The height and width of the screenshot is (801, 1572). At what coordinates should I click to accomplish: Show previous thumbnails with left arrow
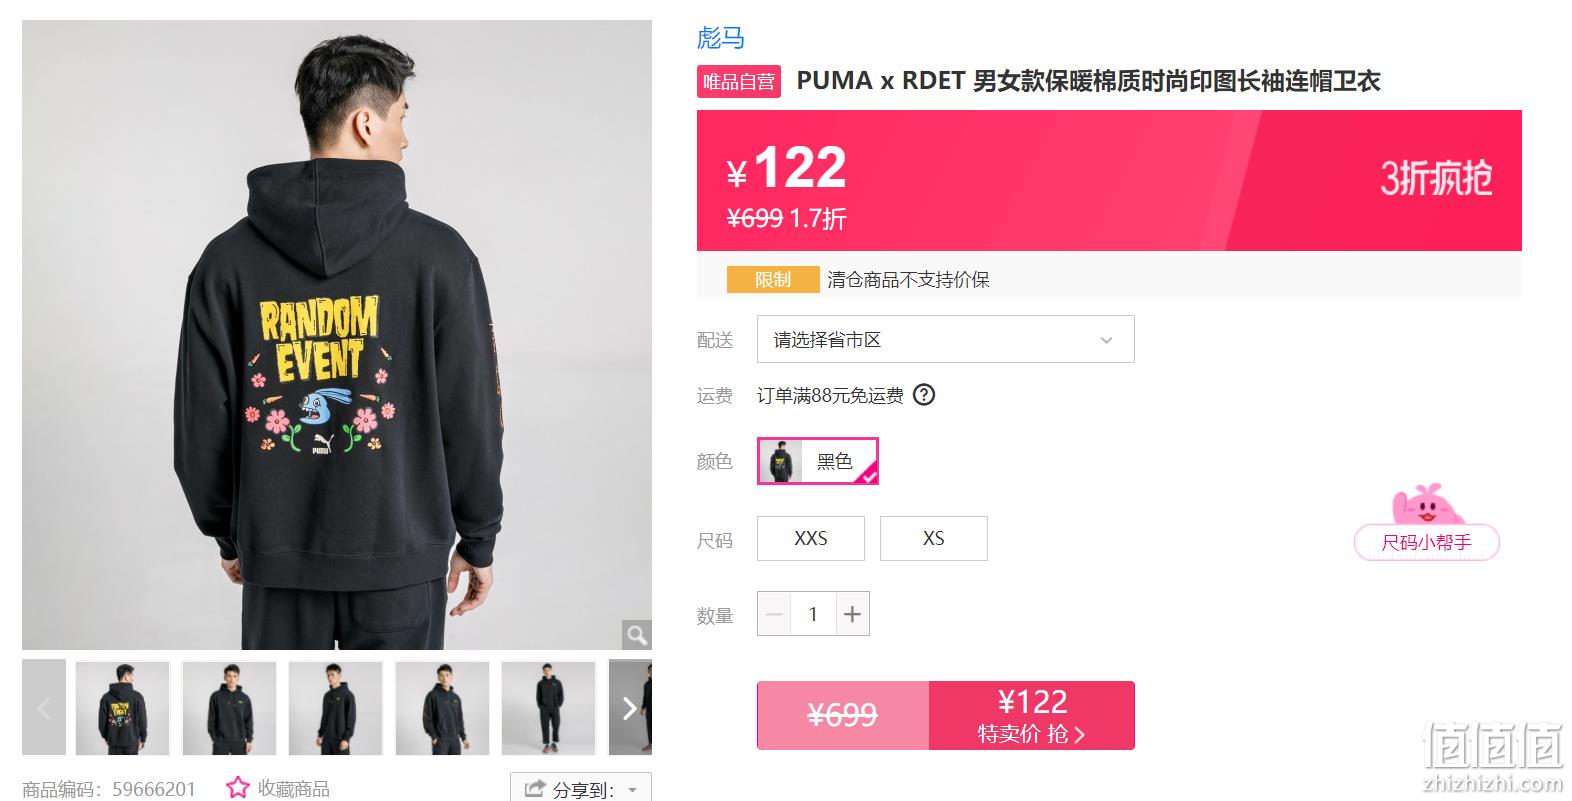click(44, 708)
